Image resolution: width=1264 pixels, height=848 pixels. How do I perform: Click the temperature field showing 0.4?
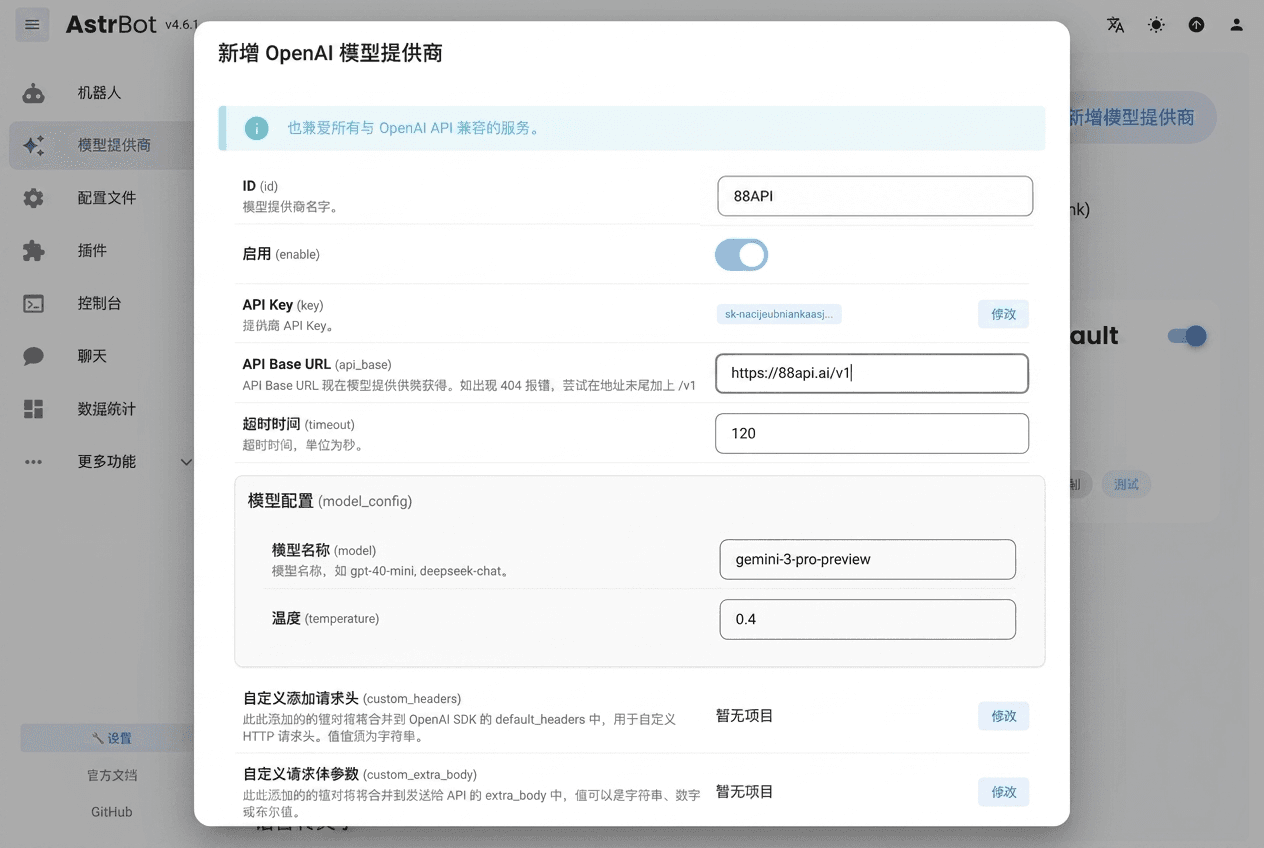pyautogui.click(x=868, y=619)
